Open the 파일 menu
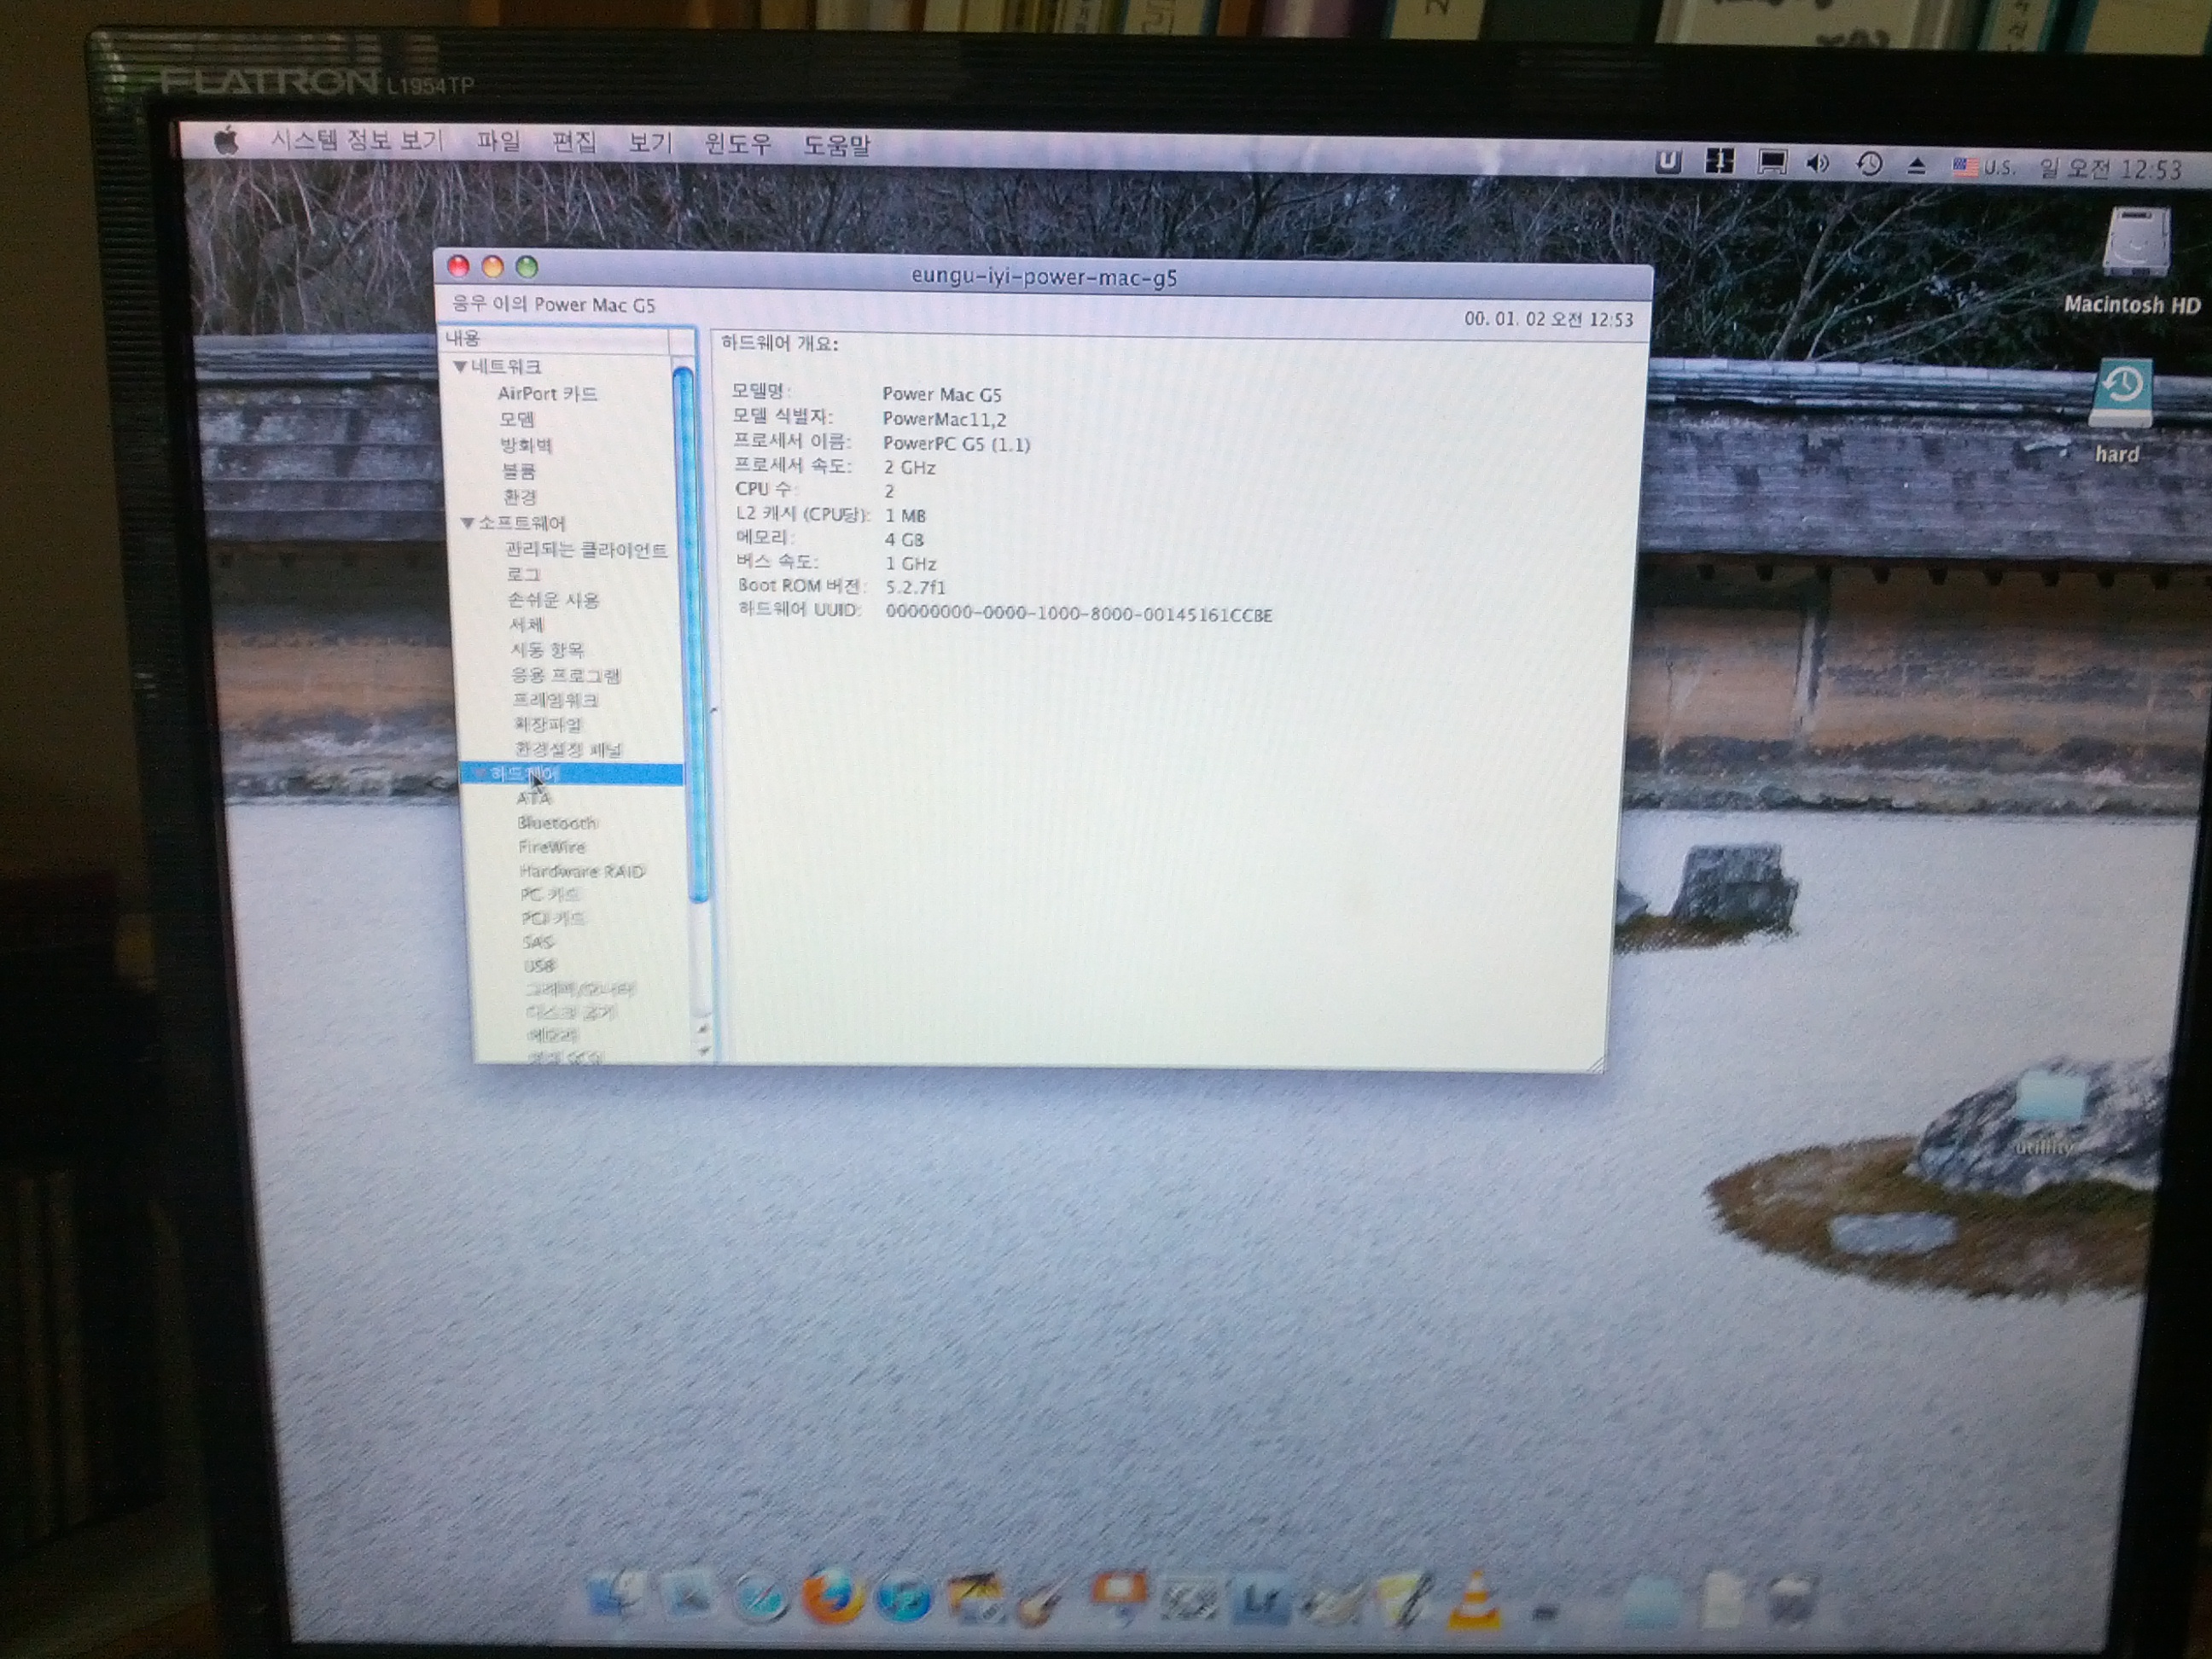This screenshot has height=1659, width=2212. pos(498,142)
